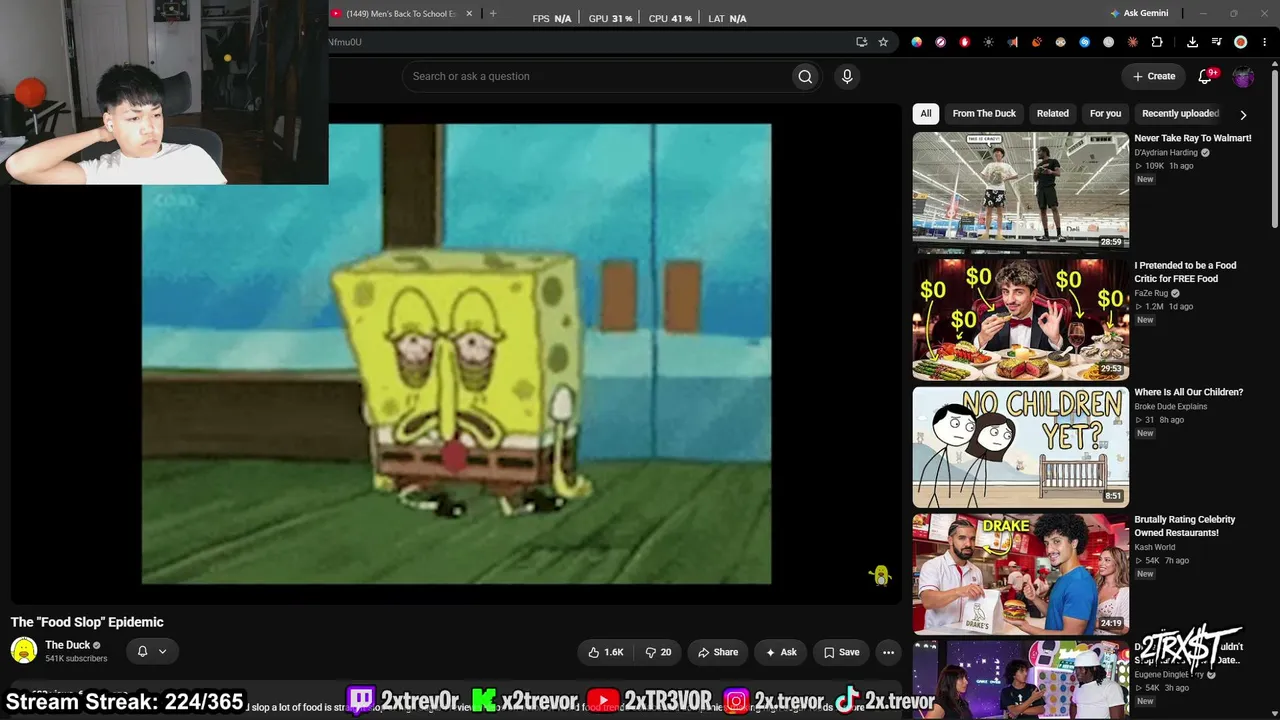The image size is (1280, 720).
Task: Click the YouTube search input field
Action: click(x=596, y=76)
